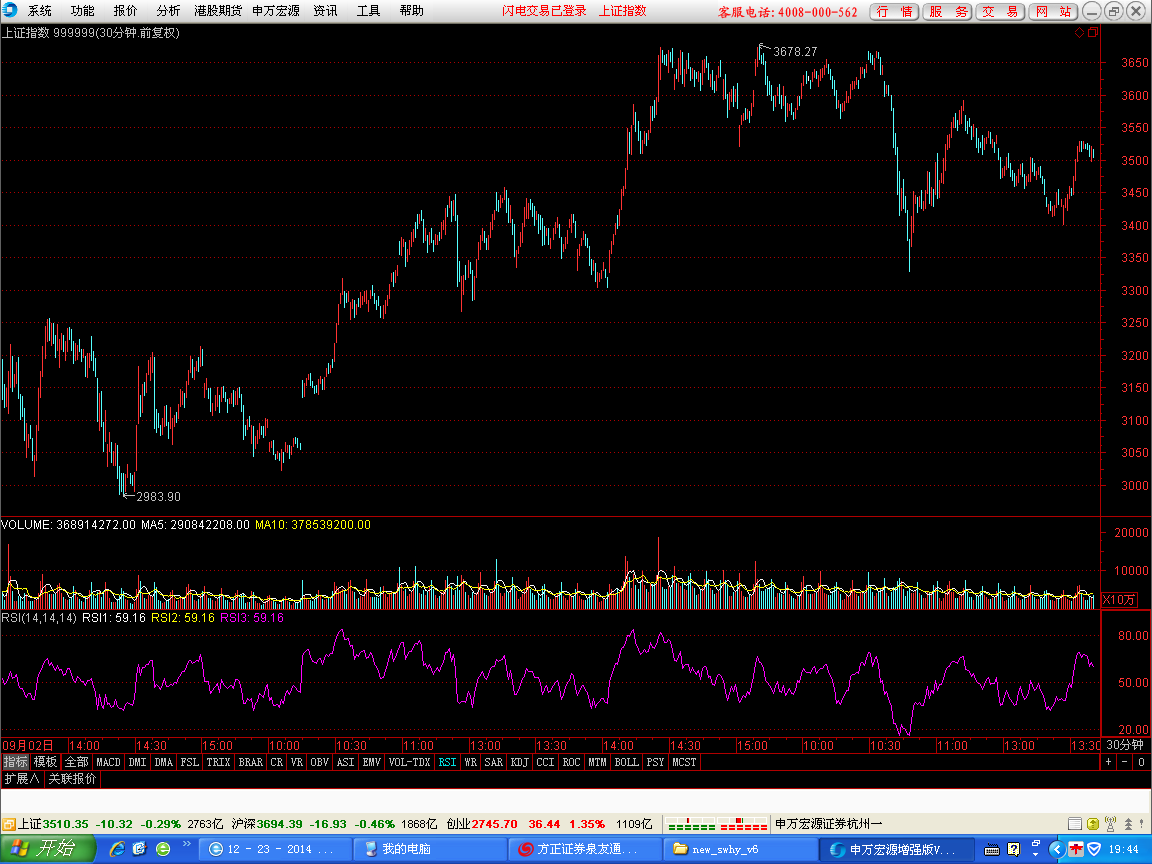Select the active RSI indicator tab
1152x864 pixels.
(447, 763)
